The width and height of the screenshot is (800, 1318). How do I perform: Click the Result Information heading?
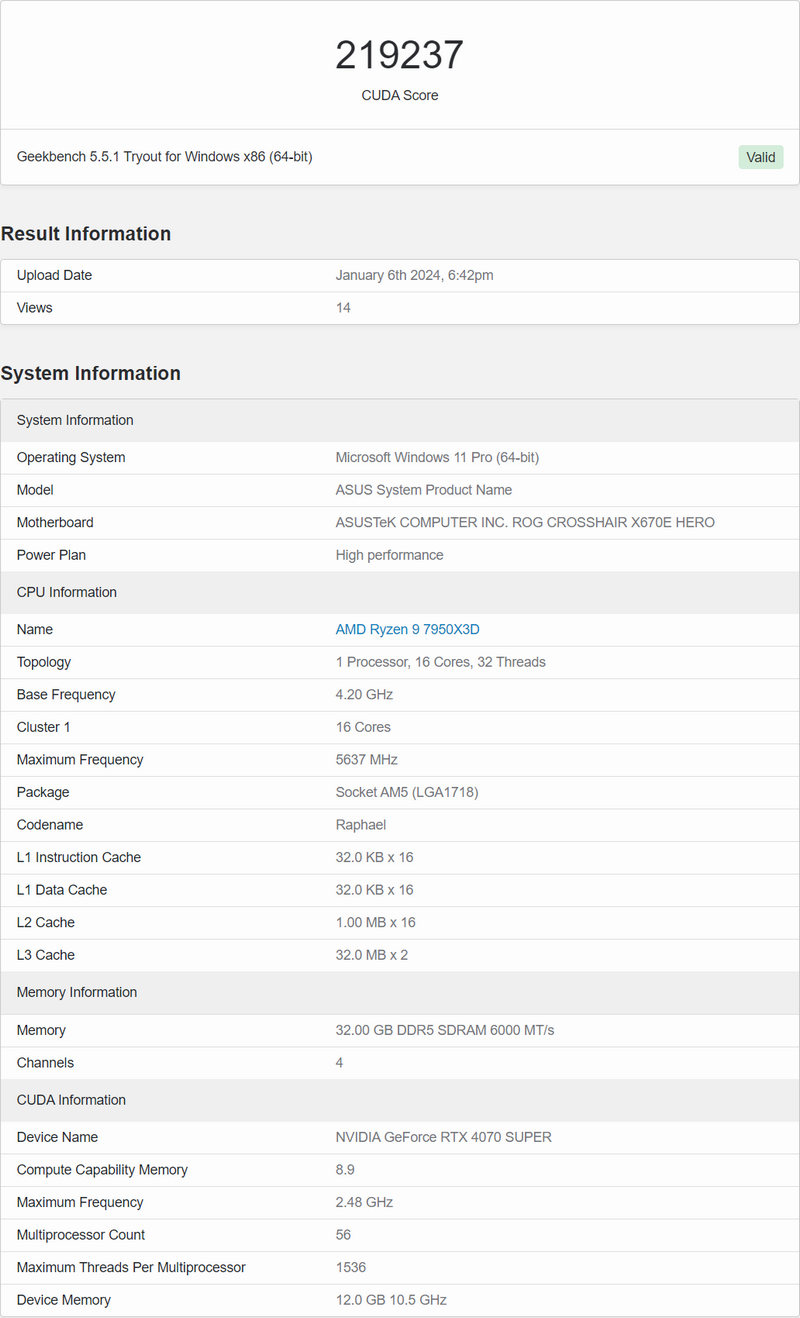pos(86,233)
